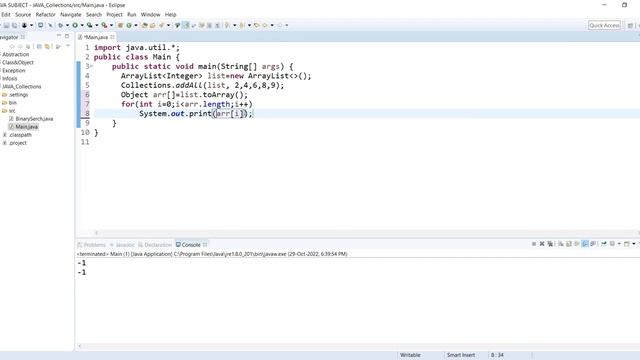
Task: Toggle Link with Editor in Navigator
Action: pos(47,47)
